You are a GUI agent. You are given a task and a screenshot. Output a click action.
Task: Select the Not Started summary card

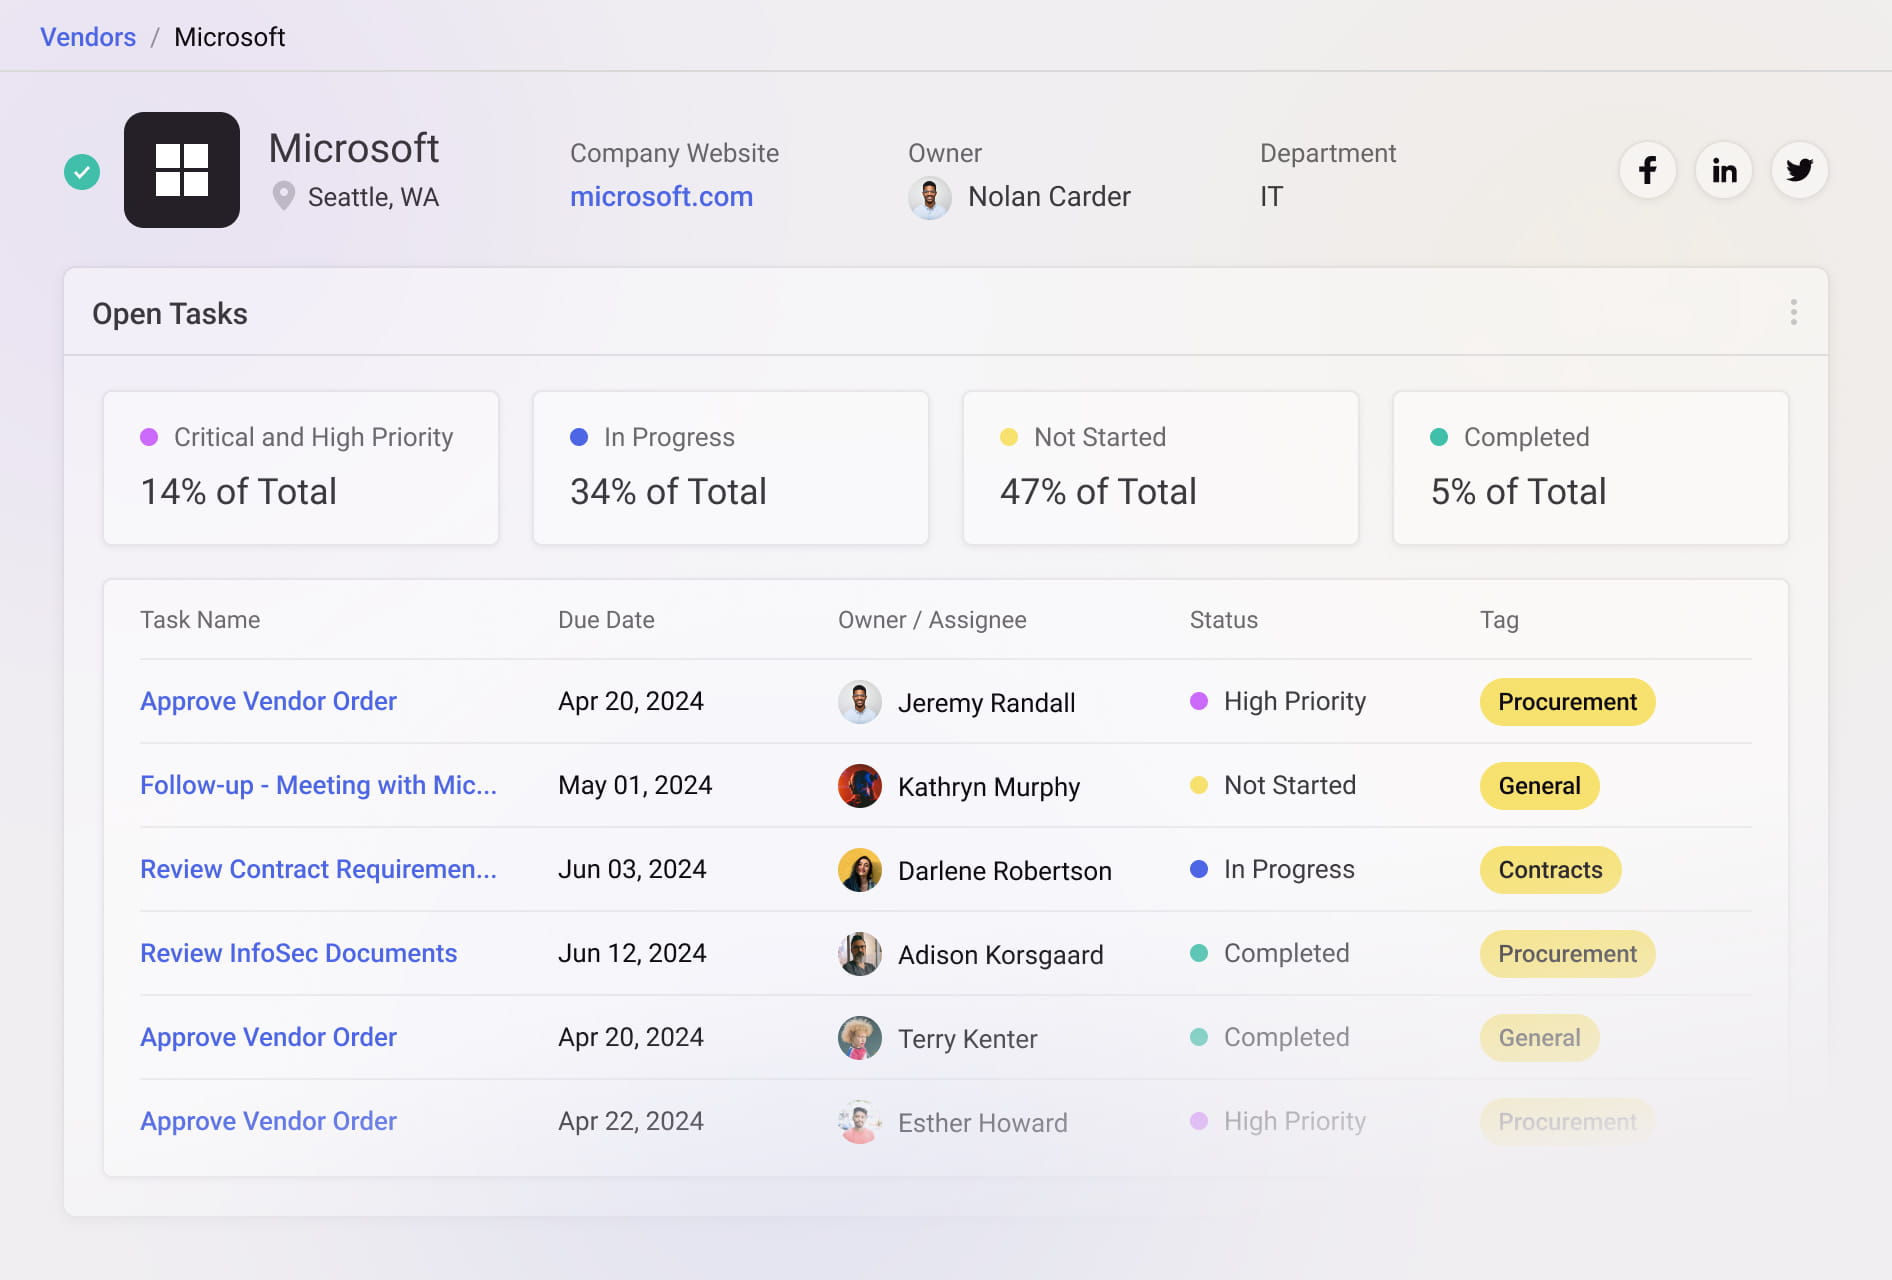coord(1161,468)
